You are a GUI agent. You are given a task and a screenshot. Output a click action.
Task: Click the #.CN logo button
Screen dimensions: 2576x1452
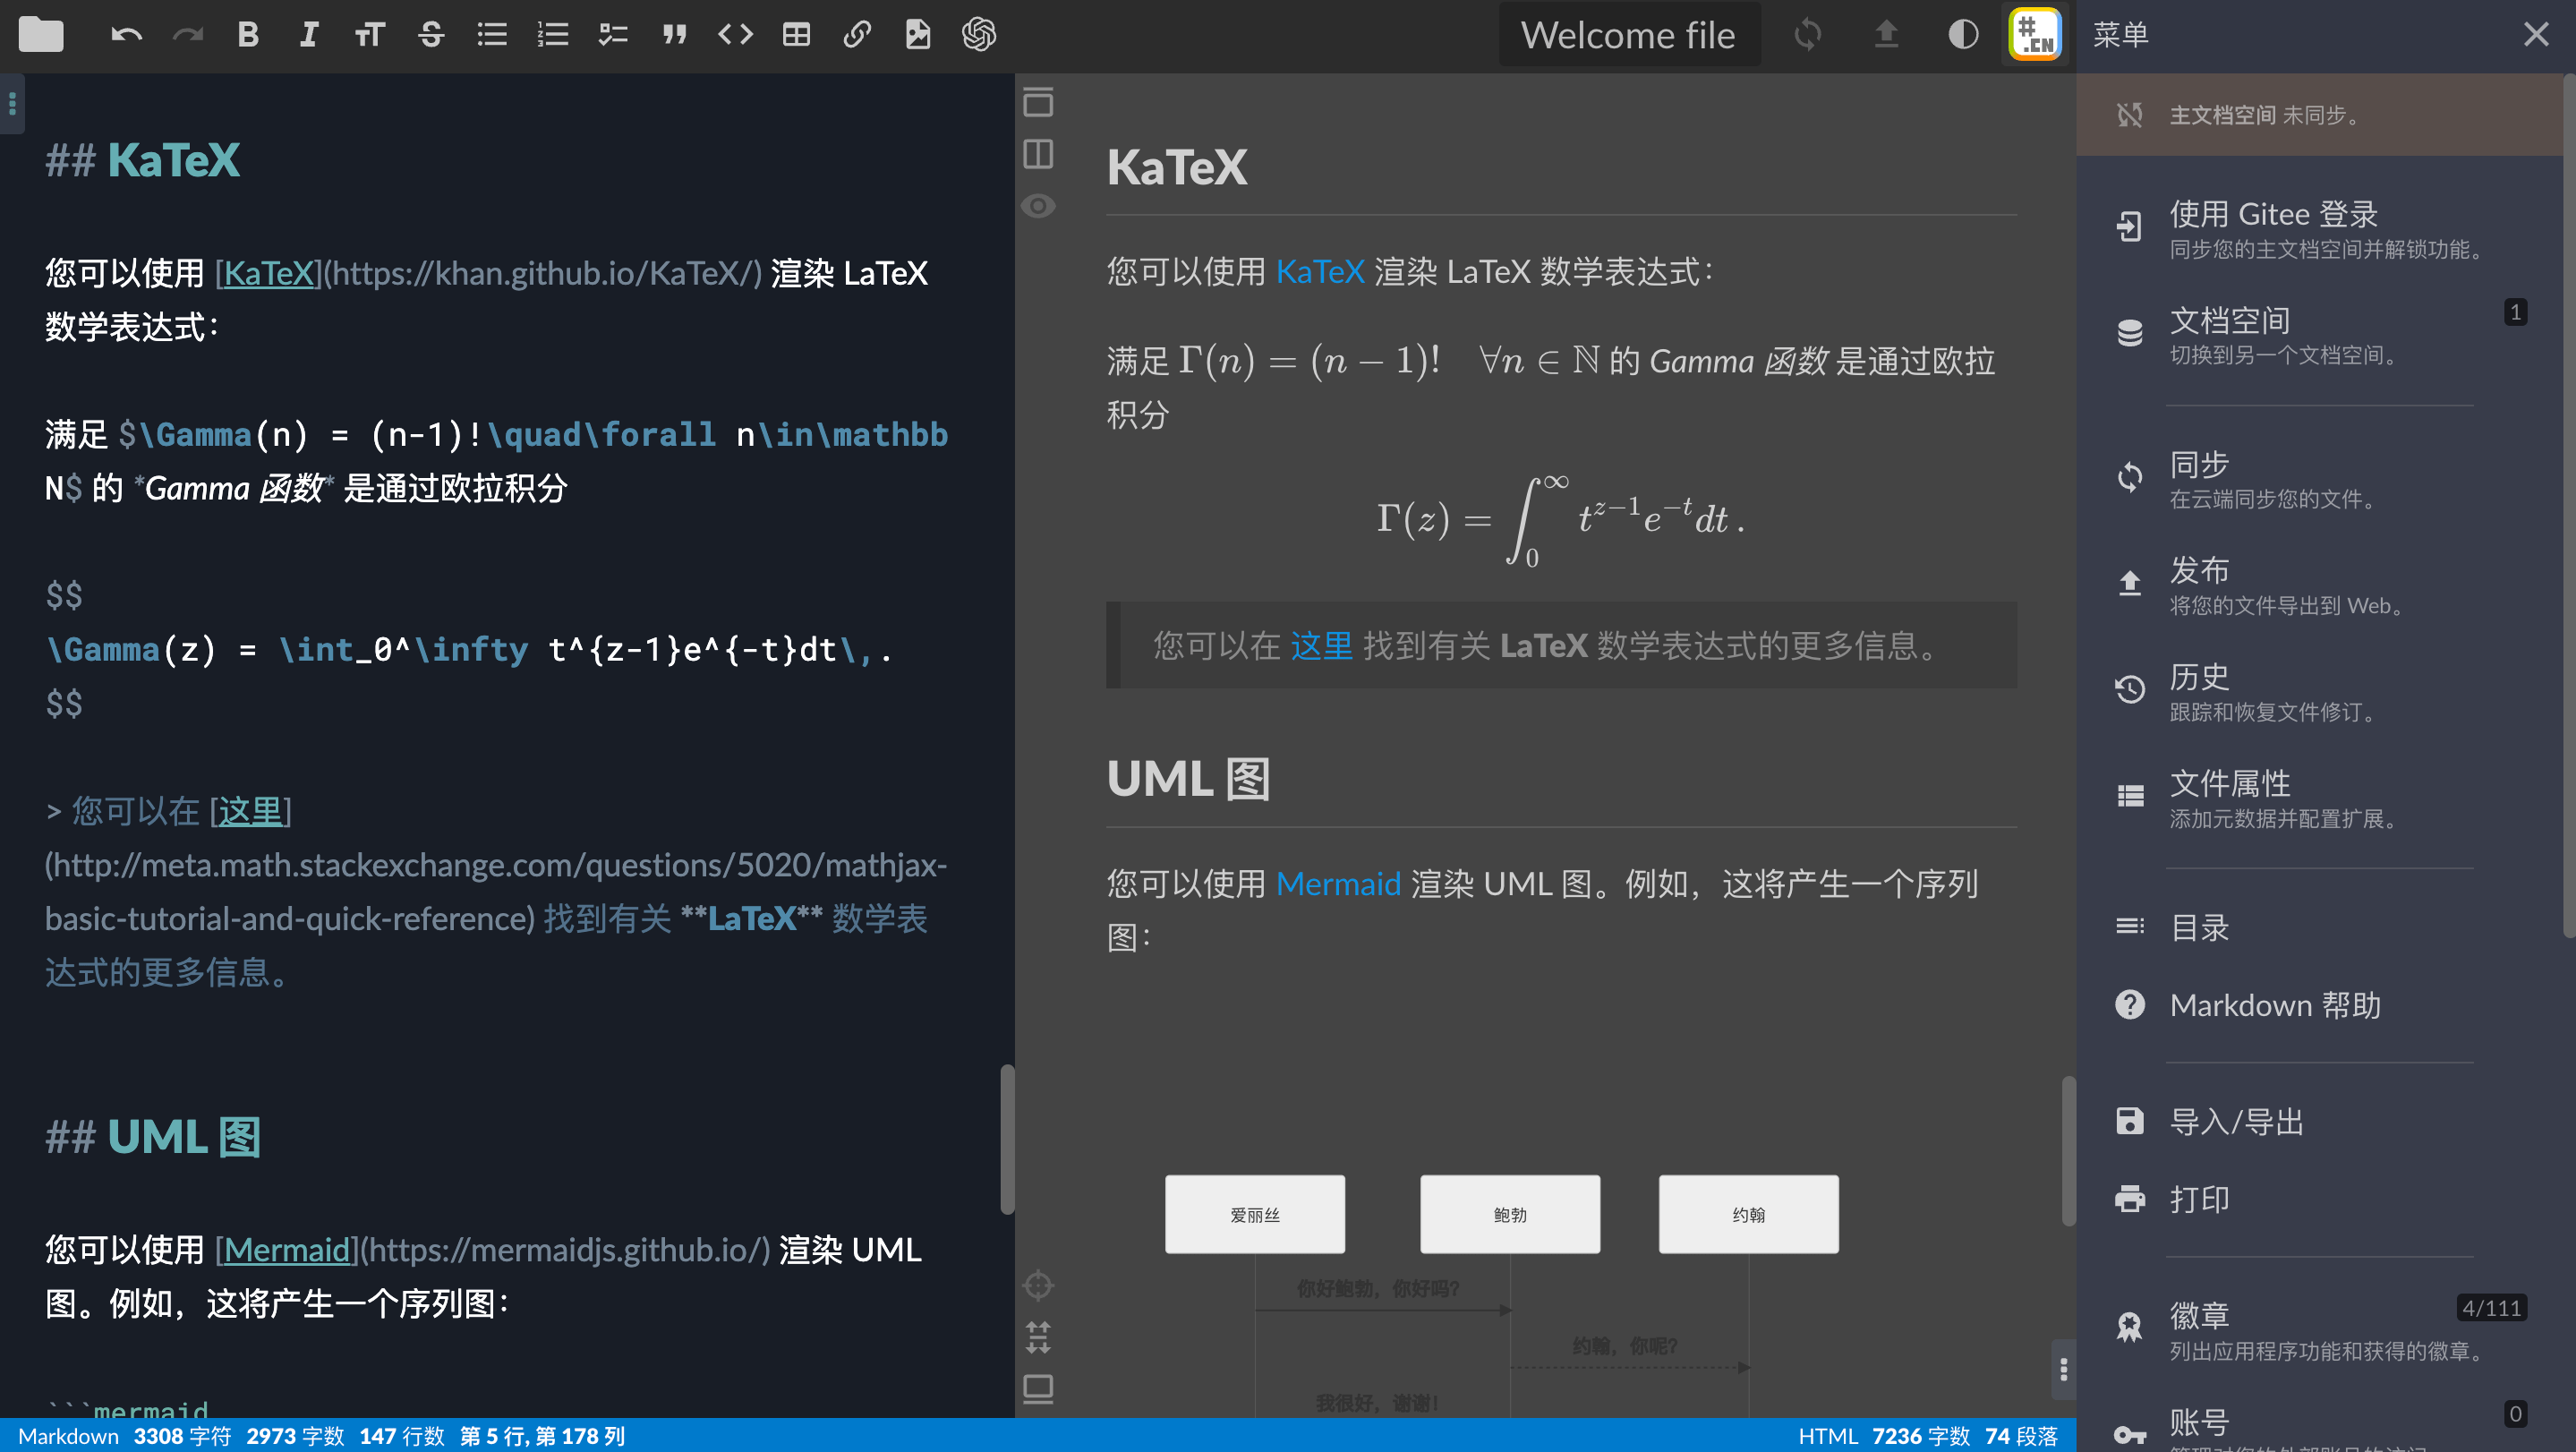coord(2036,35)
